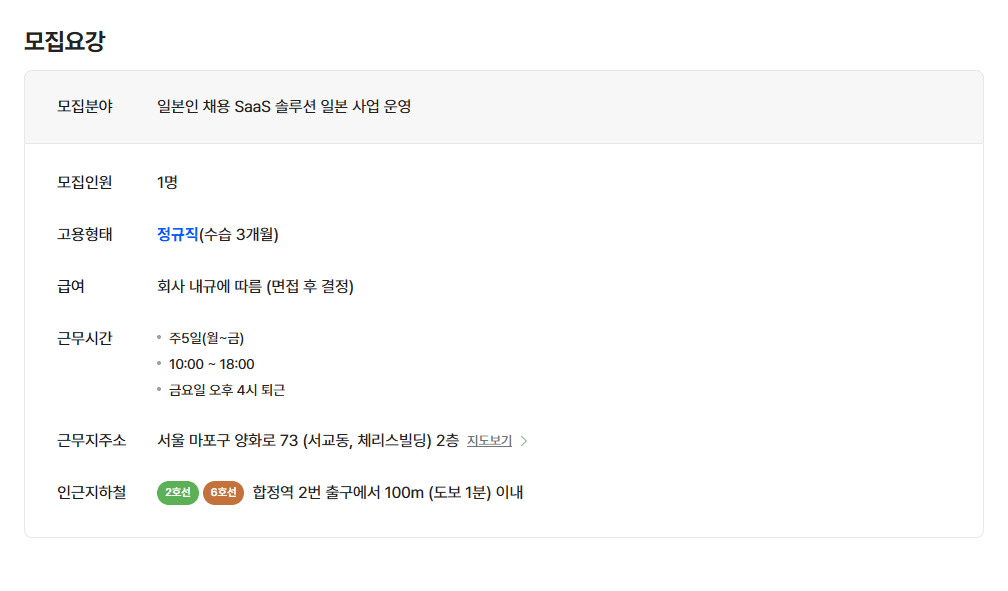Open the 지도보기 map link
Viewport: 1008px width, 591px height.
click(489, 441)
